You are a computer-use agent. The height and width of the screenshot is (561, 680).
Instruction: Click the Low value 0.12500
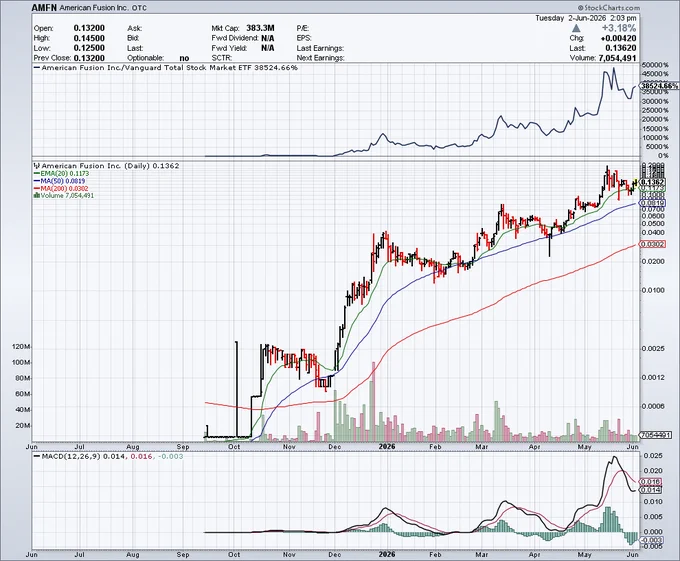pos(89,48)
